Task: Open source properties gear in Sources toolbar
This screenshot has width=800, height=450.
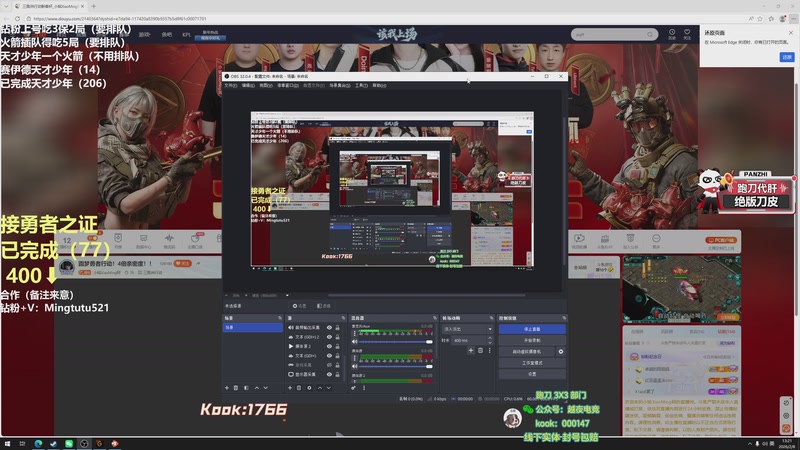Action: point(309,388)
